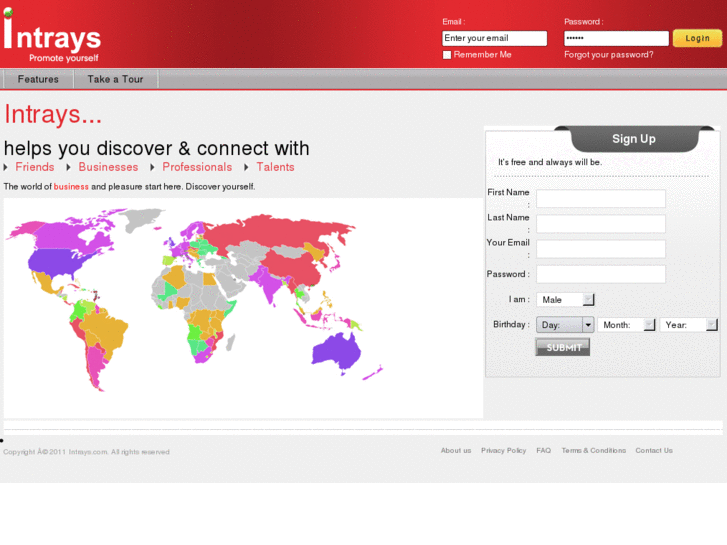Viewport: 727px width, 545px height.
Task: Click the arrow bullet before Friends
Action: (6, 167)
